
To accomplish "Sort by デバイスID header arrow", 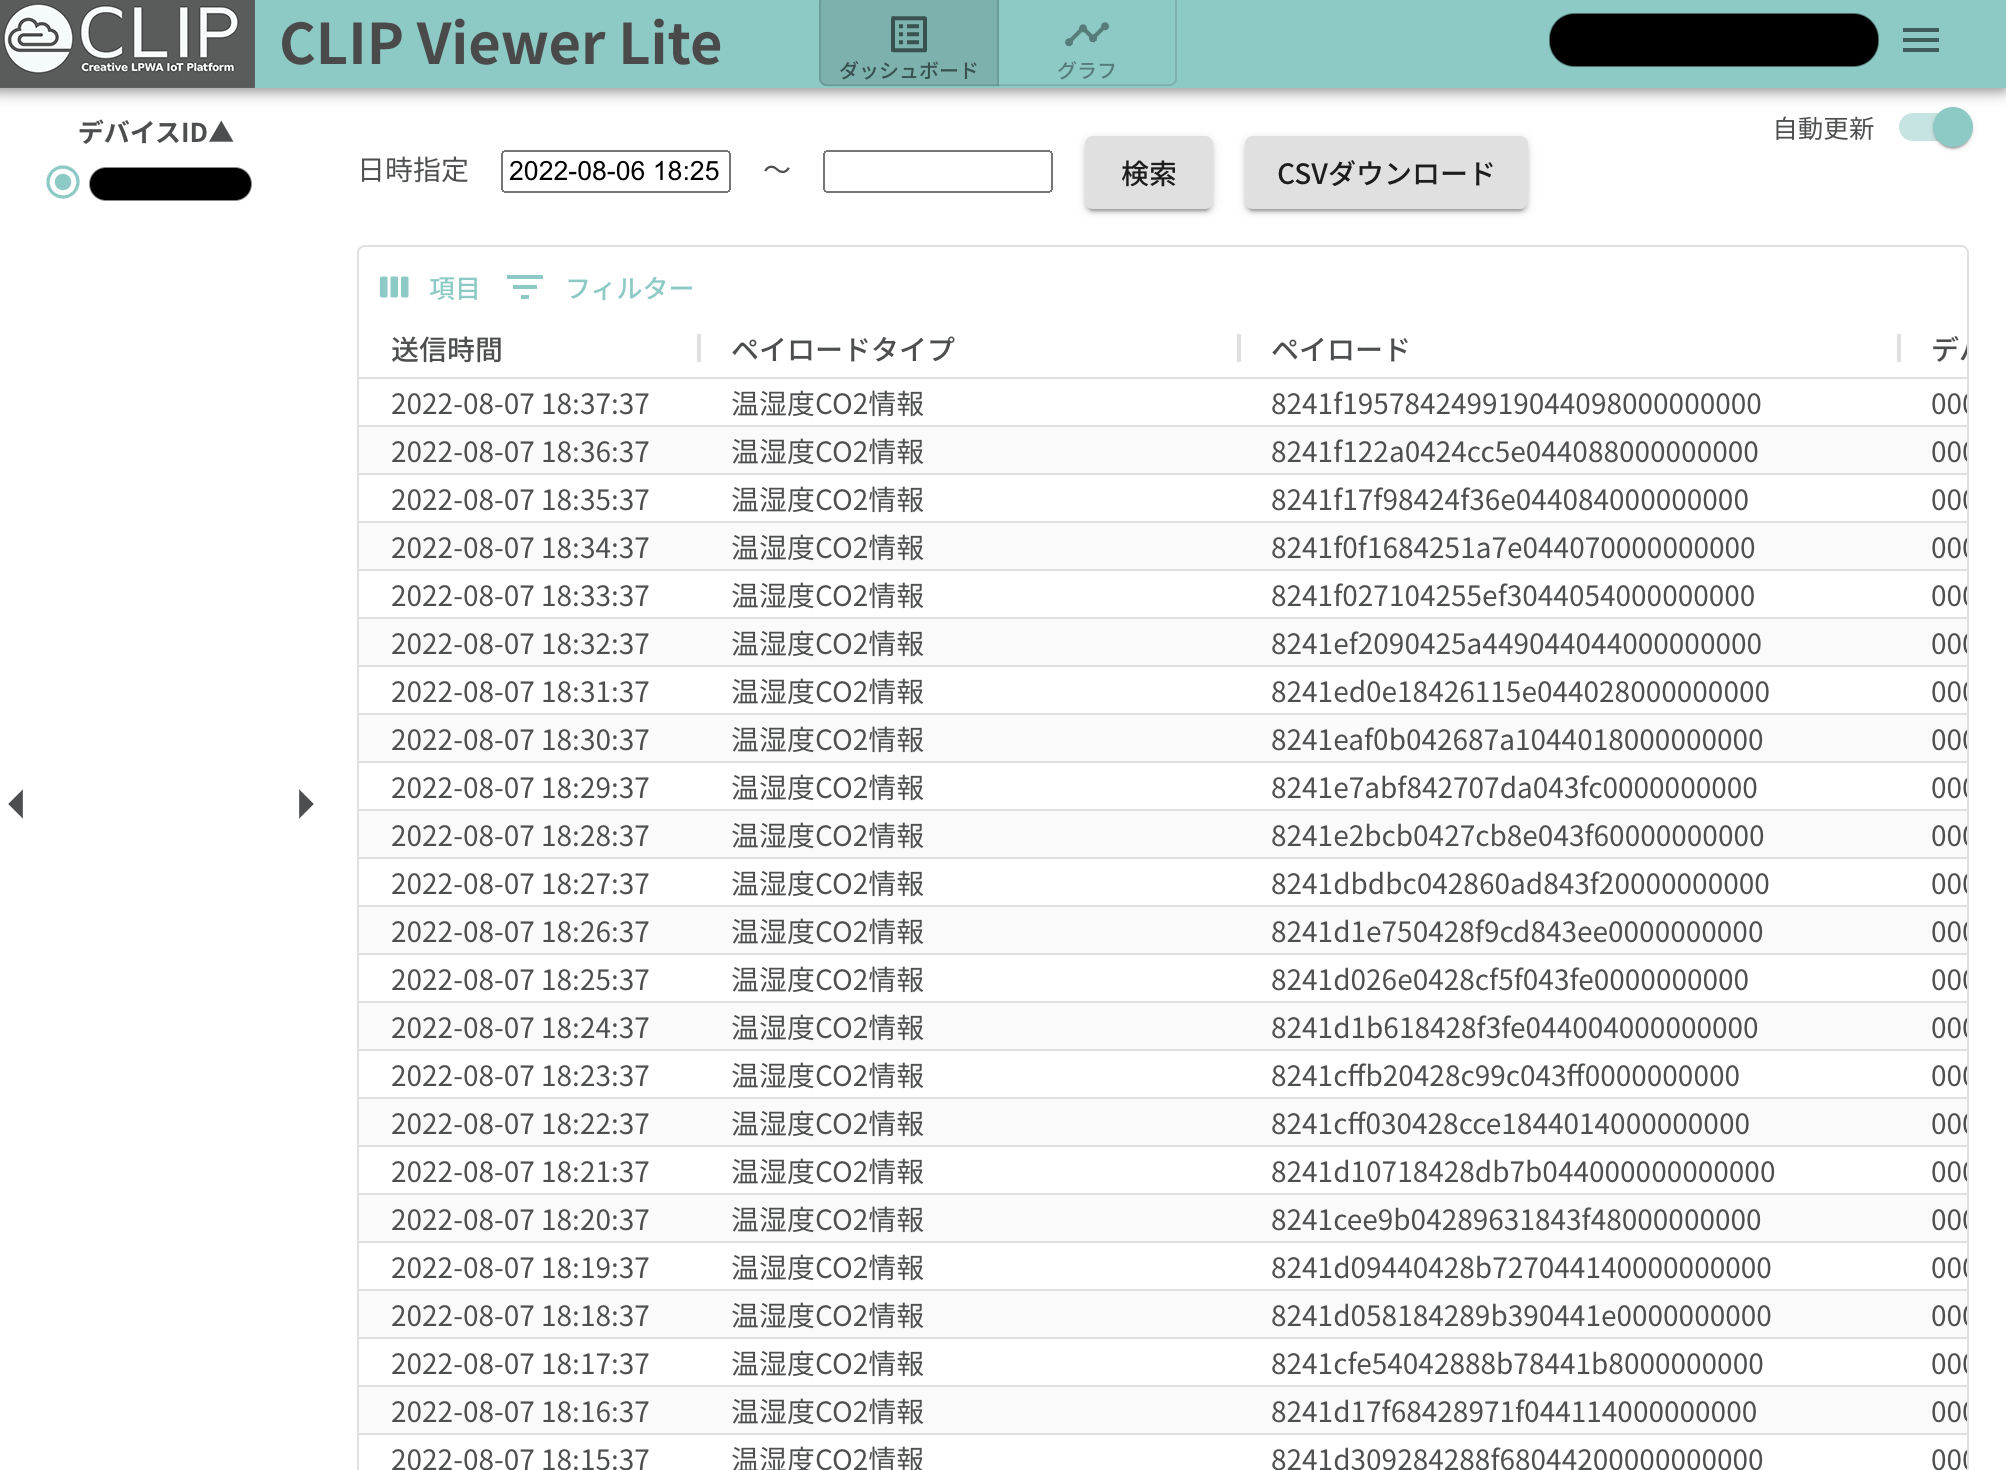I will tap(222, 131).
